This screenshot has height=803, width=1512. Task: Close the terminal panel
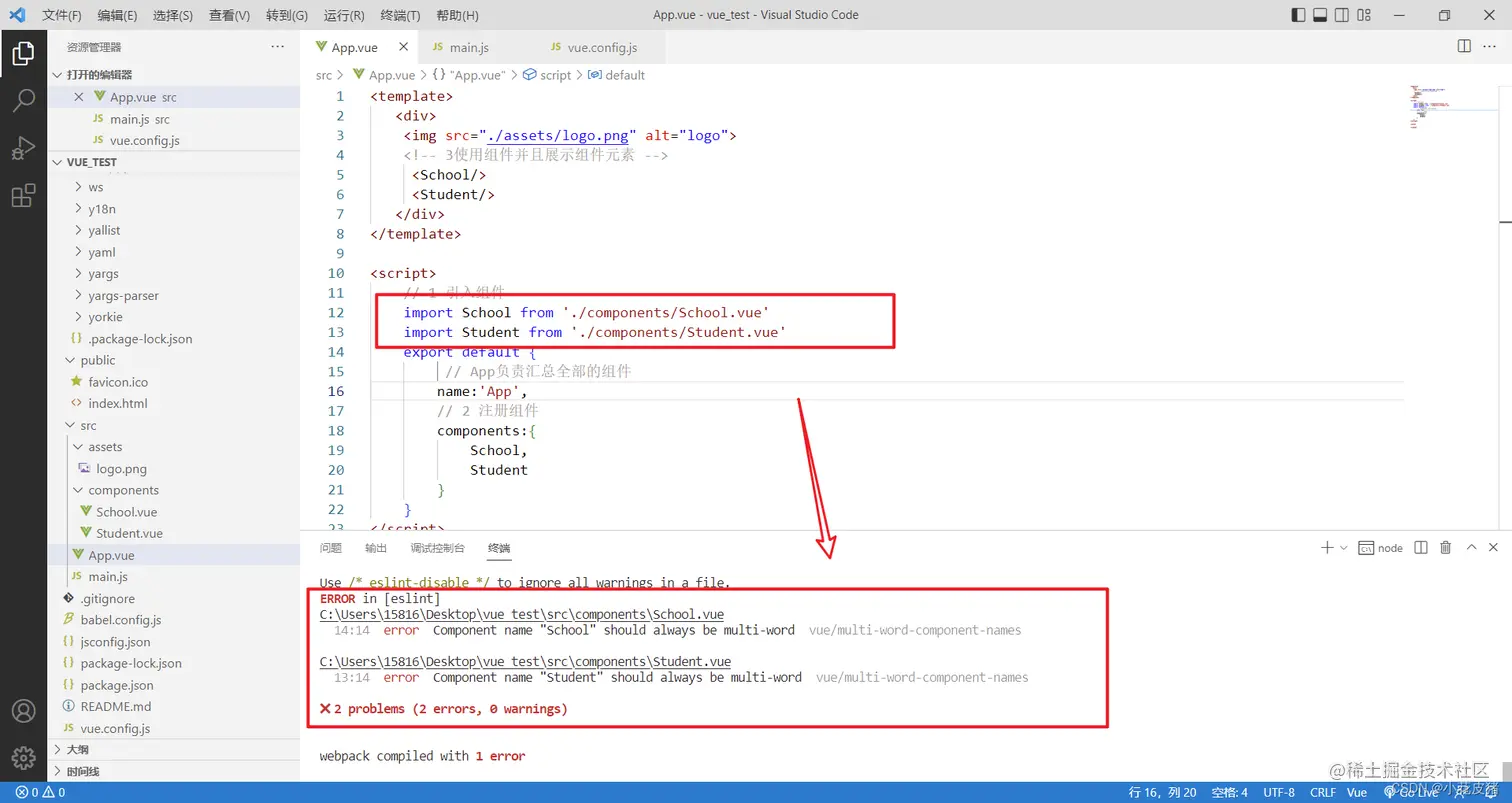(1493, 547)
